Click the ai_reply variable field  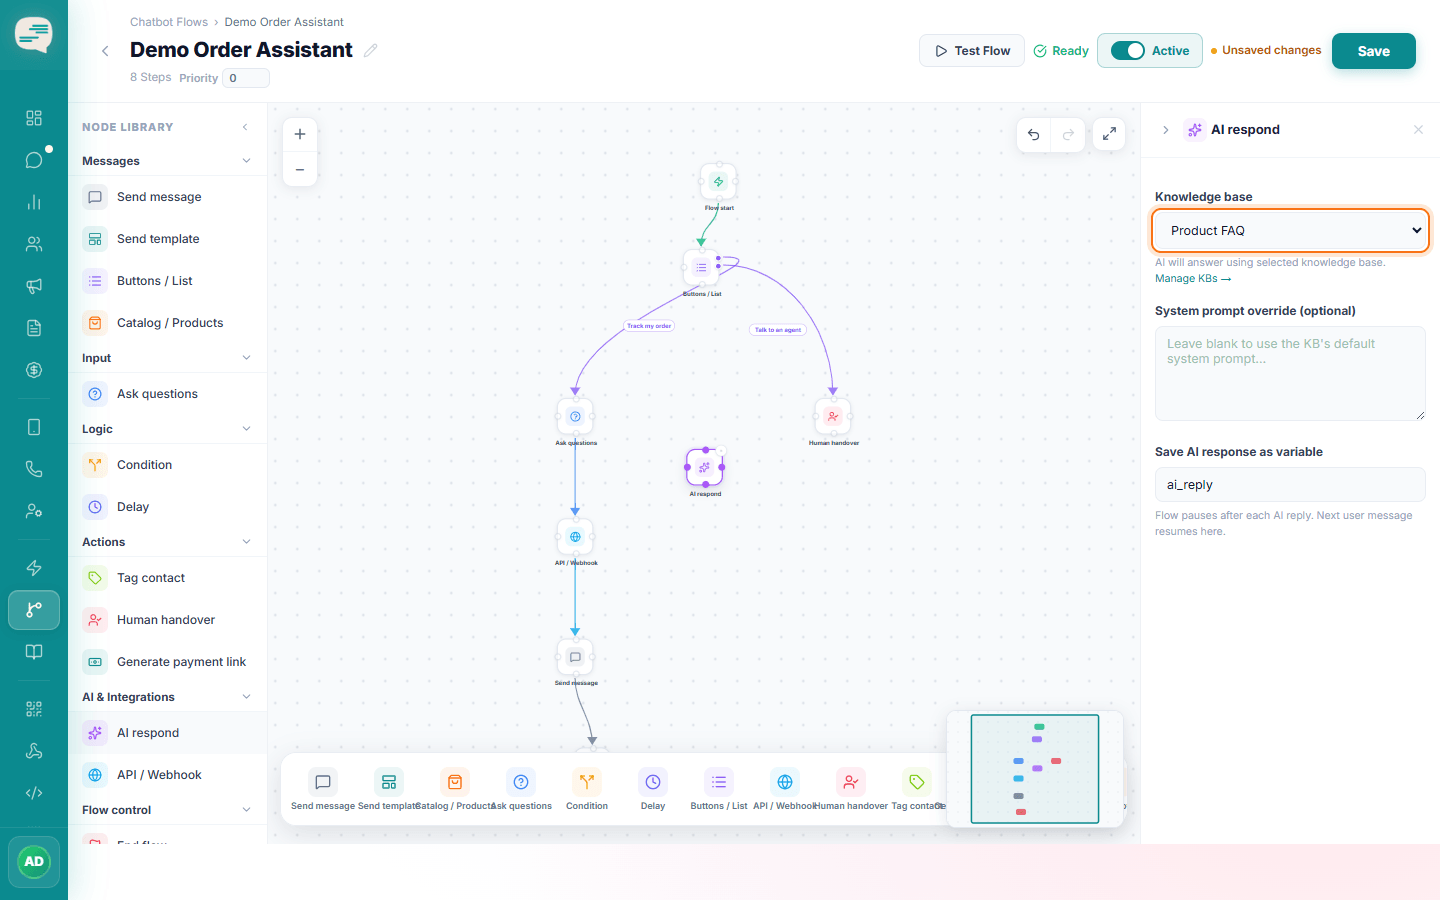tap(1290, 485)
